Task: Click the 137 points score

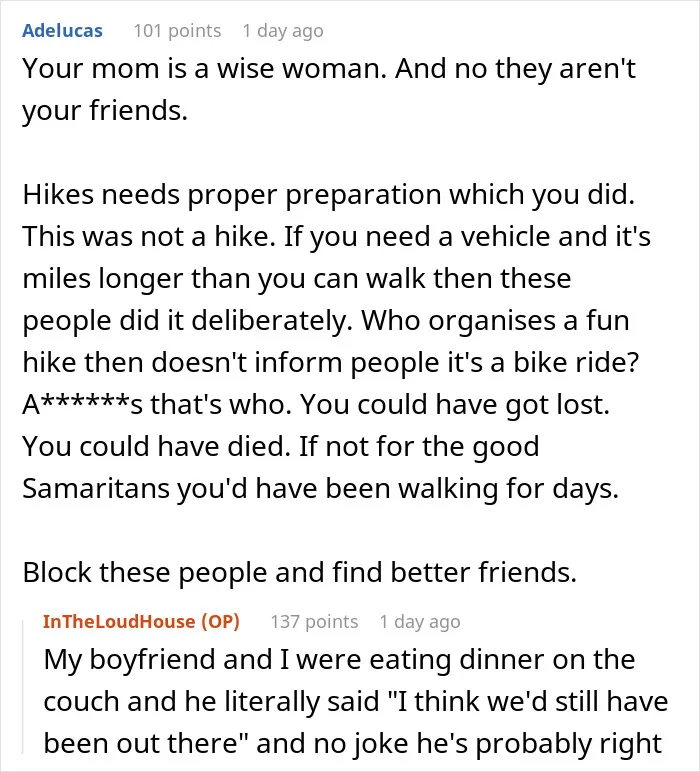Action: point(314,621)
